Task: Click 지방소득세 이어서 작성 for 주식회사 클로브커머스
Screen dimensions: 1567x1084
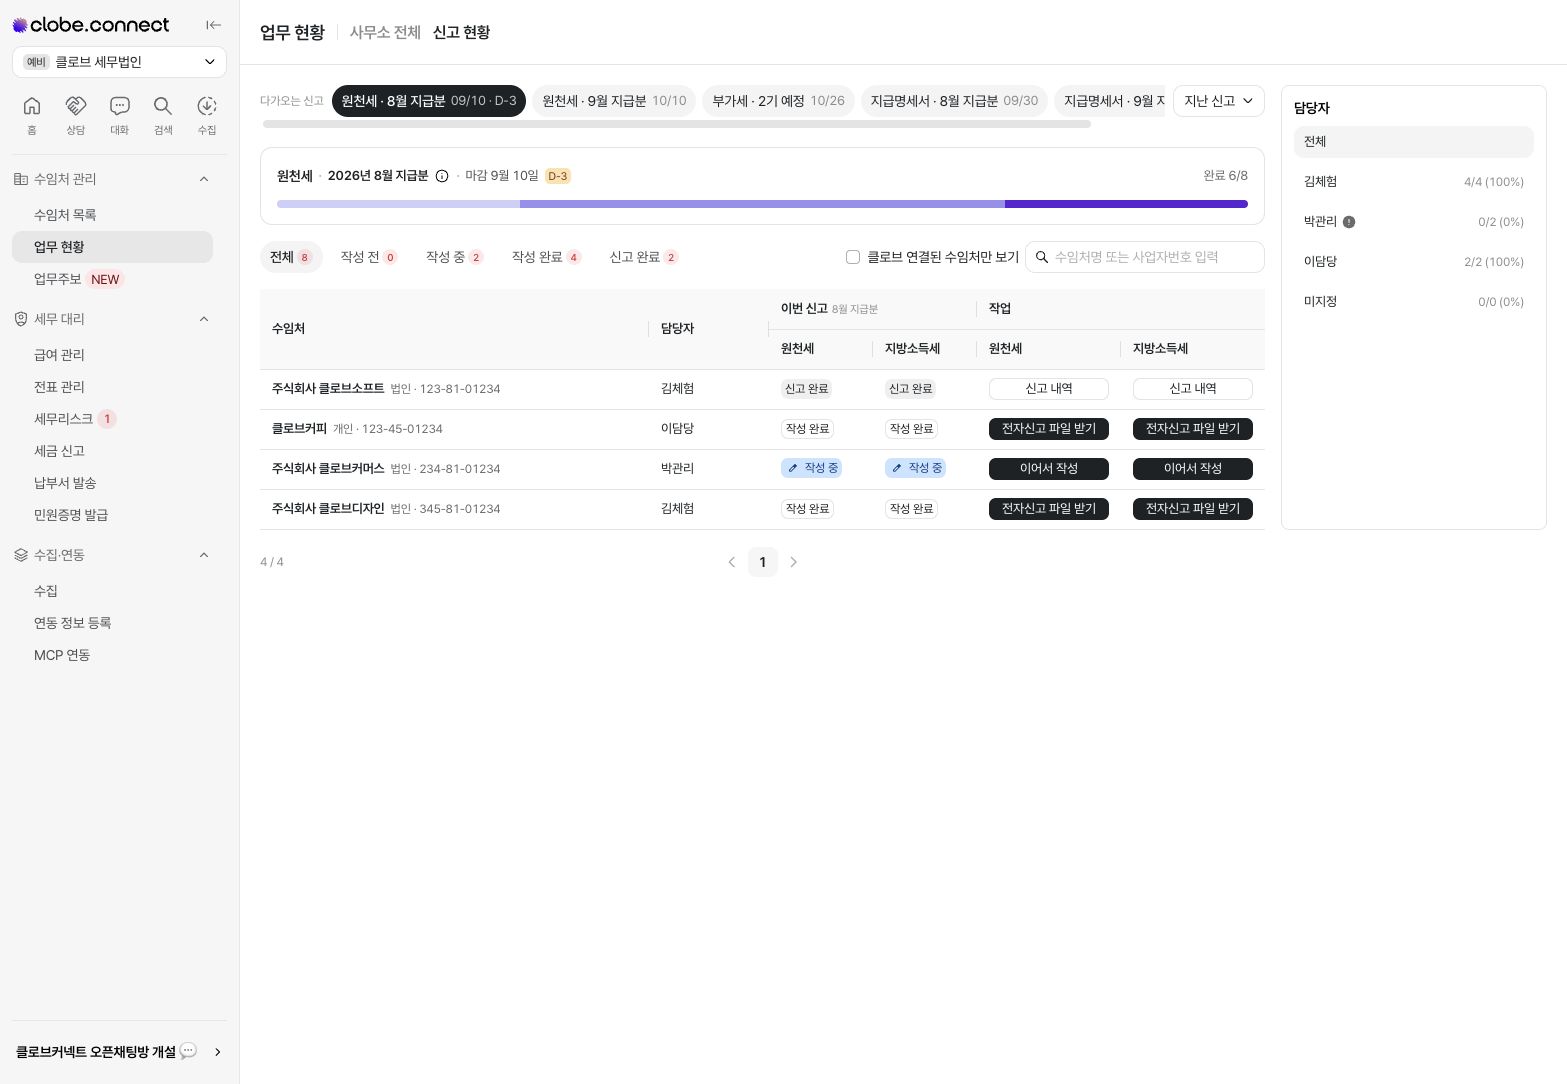Action: point(1193,469)
